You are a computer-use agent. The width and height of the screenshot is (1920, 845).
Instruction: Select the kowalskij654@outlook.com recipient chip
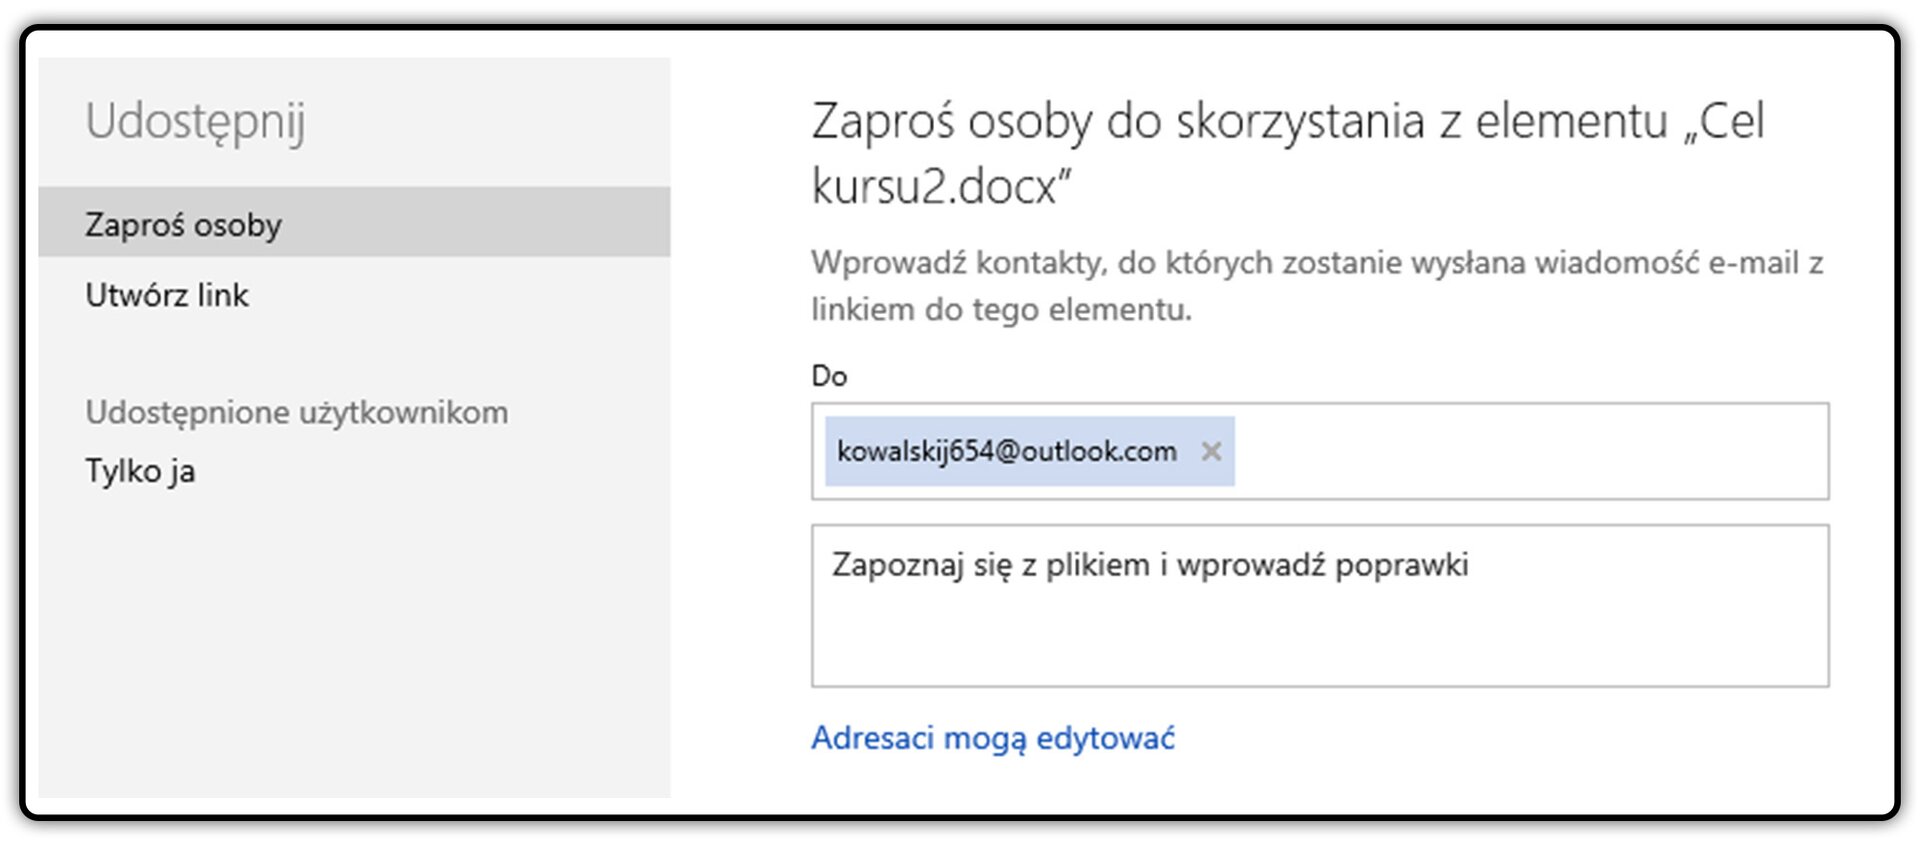click(x=1029, y=451)
